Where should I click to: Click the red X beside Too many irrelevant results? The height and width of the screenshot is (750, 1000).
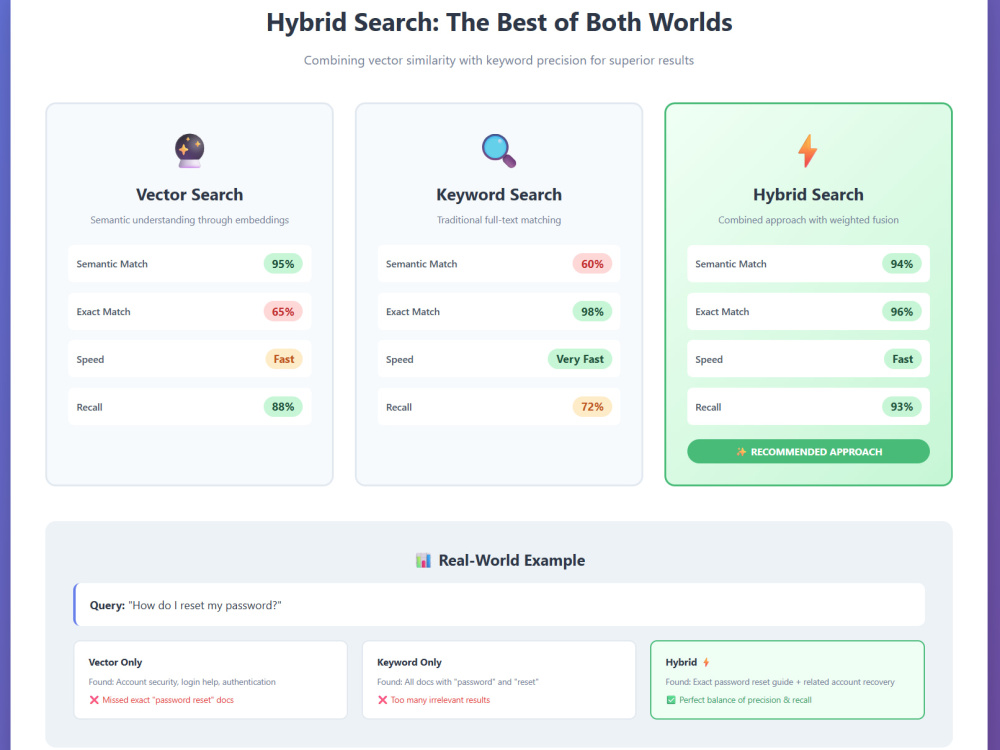383,700
